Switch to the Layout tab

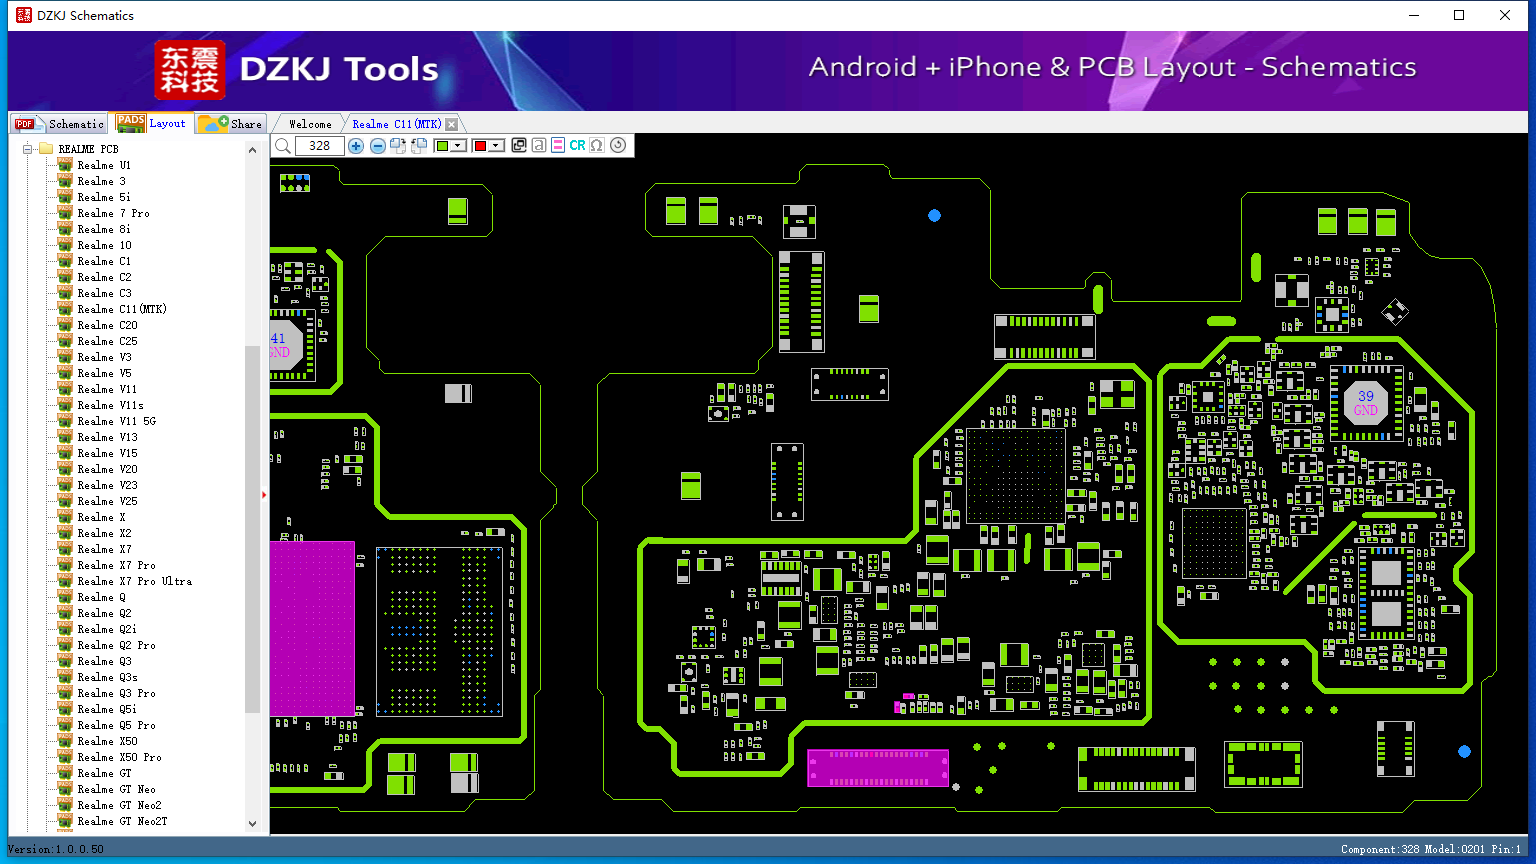pos(151,123)
